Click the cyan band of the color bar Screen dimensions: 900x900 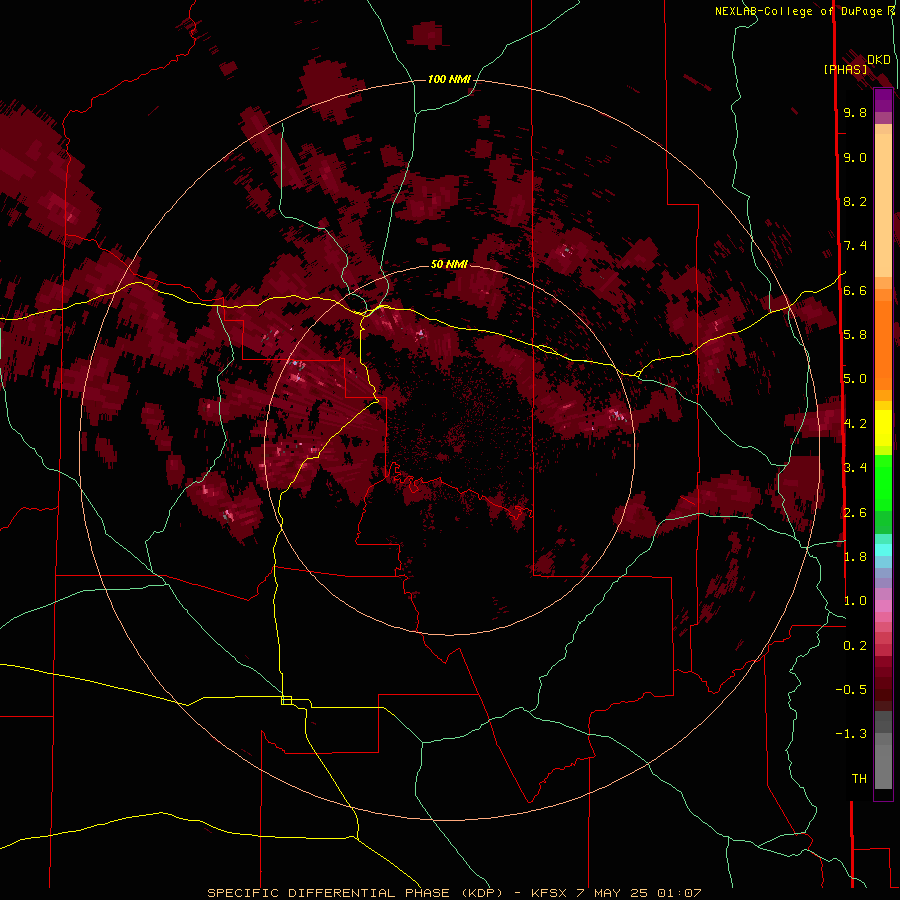pos(883,549)
